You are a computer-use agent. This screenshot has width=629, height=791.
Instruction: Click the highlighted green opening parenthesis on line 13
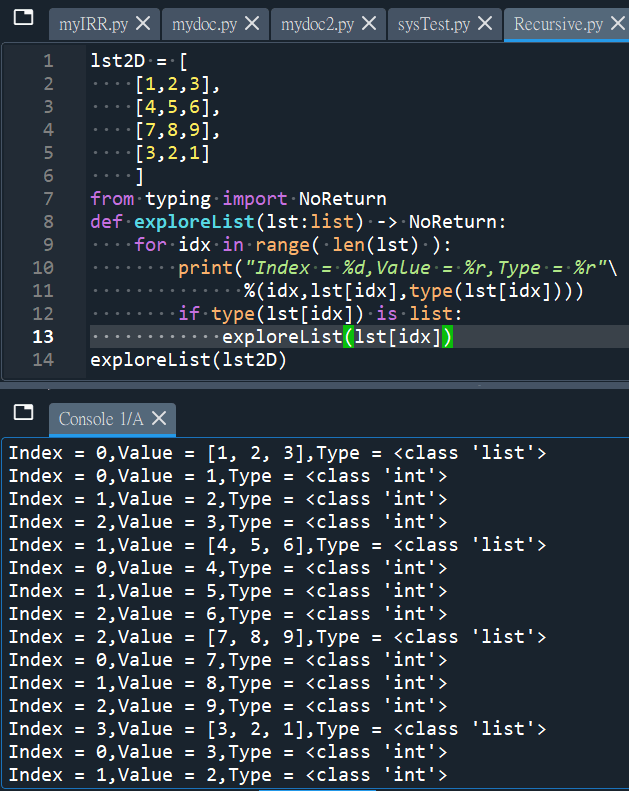348,336
